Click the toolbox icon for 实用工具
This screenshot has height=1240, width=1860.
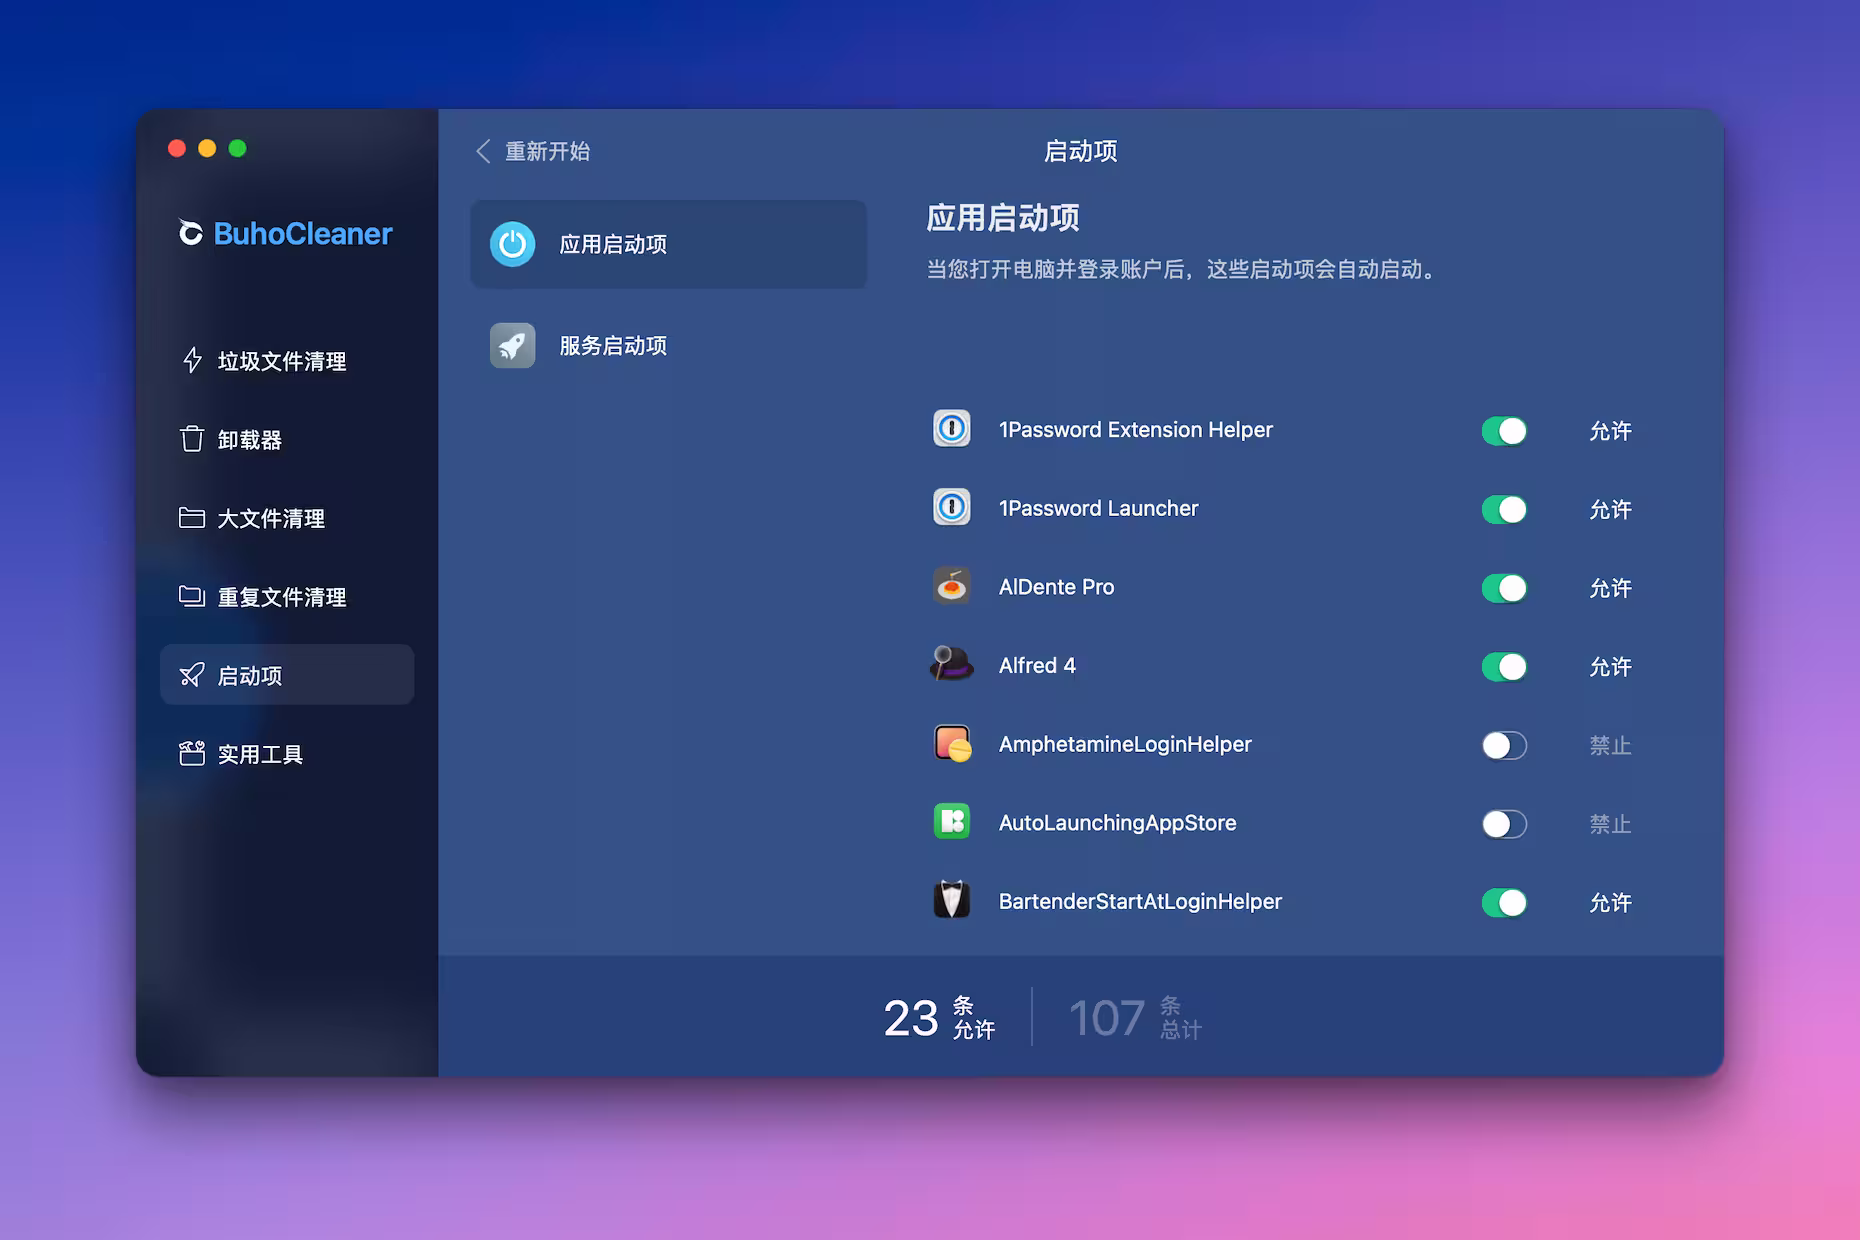tap(192, 753)
